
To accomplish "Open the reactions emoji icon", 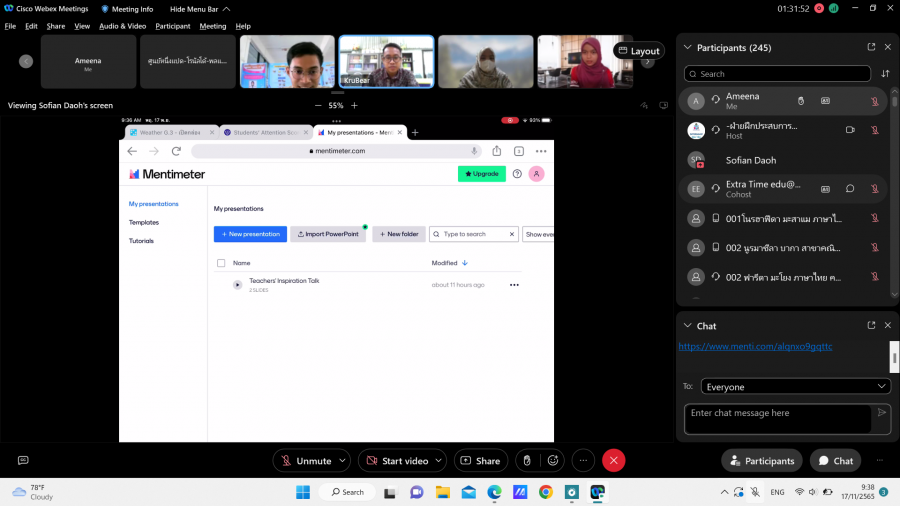I will (552, 460).
